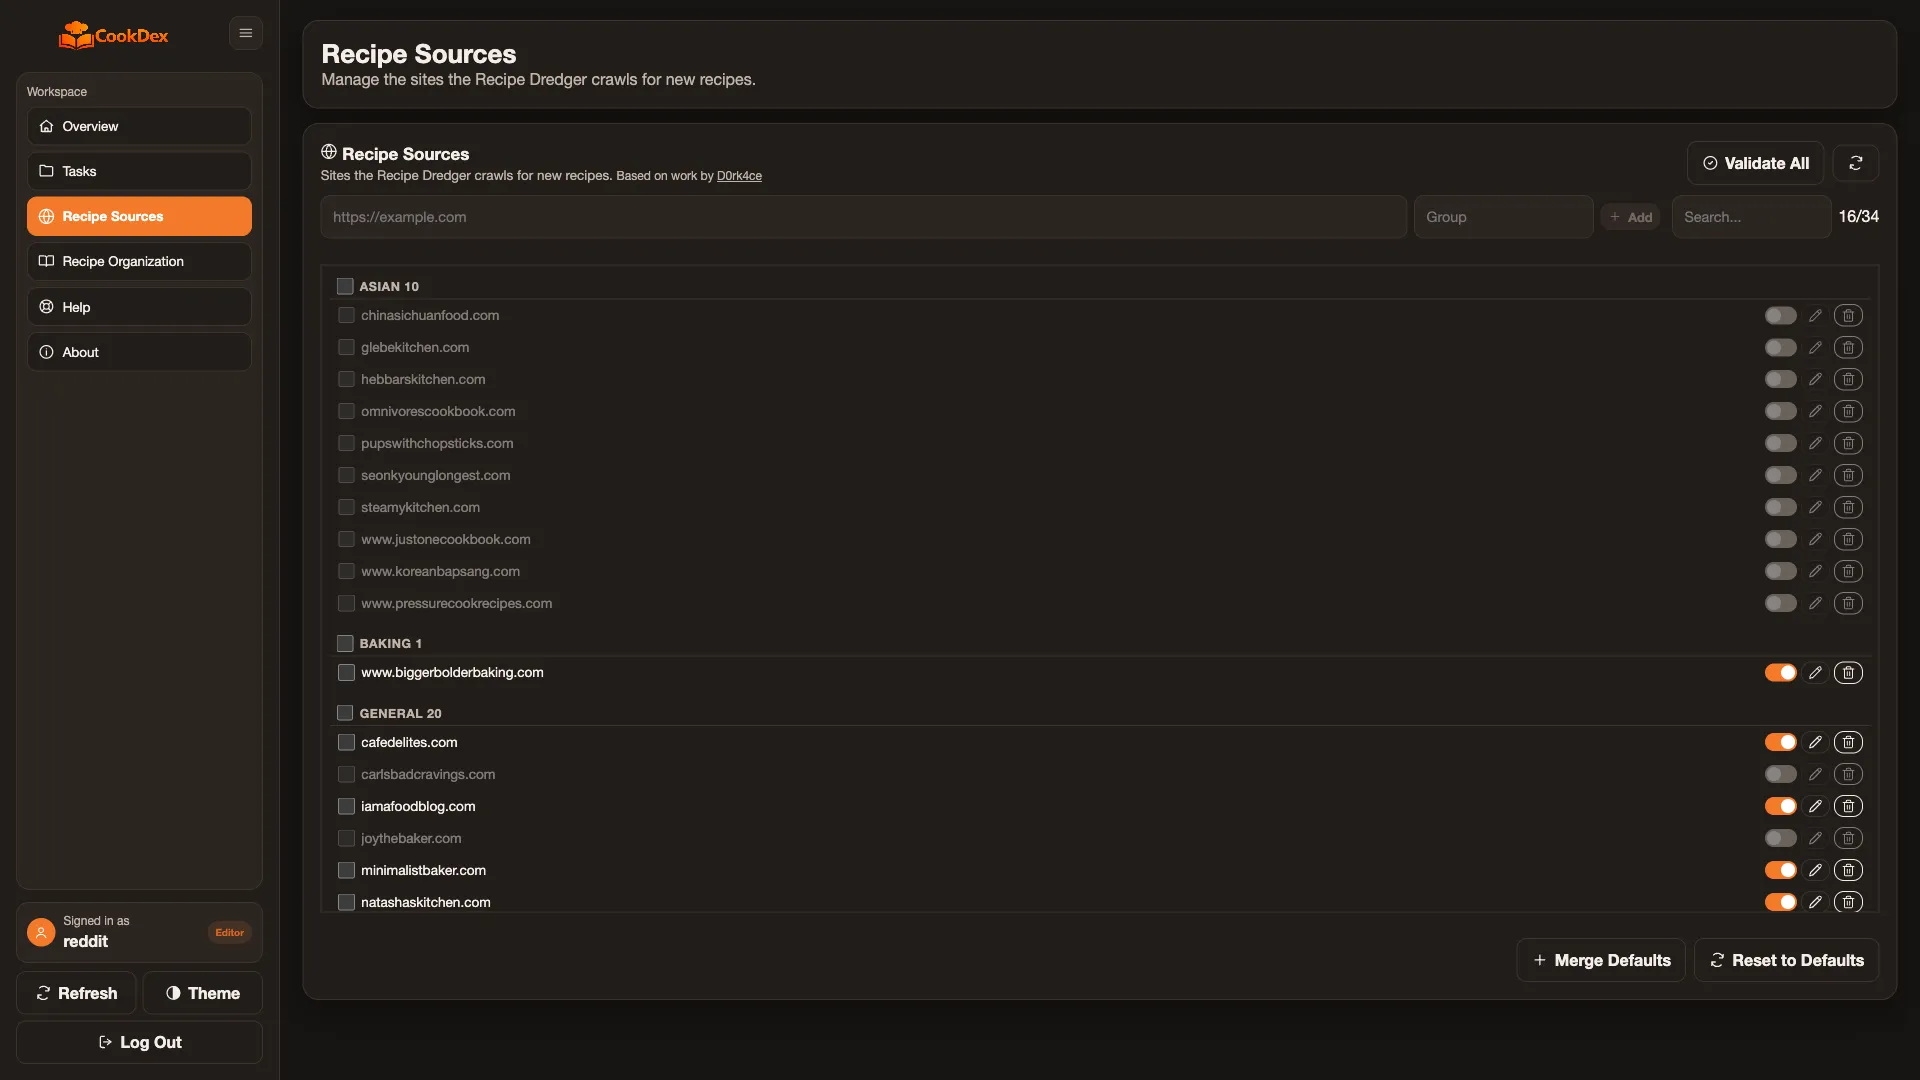Click Validate All button
This screenshot has width=1920, height=1080.
click(1755, 163)
